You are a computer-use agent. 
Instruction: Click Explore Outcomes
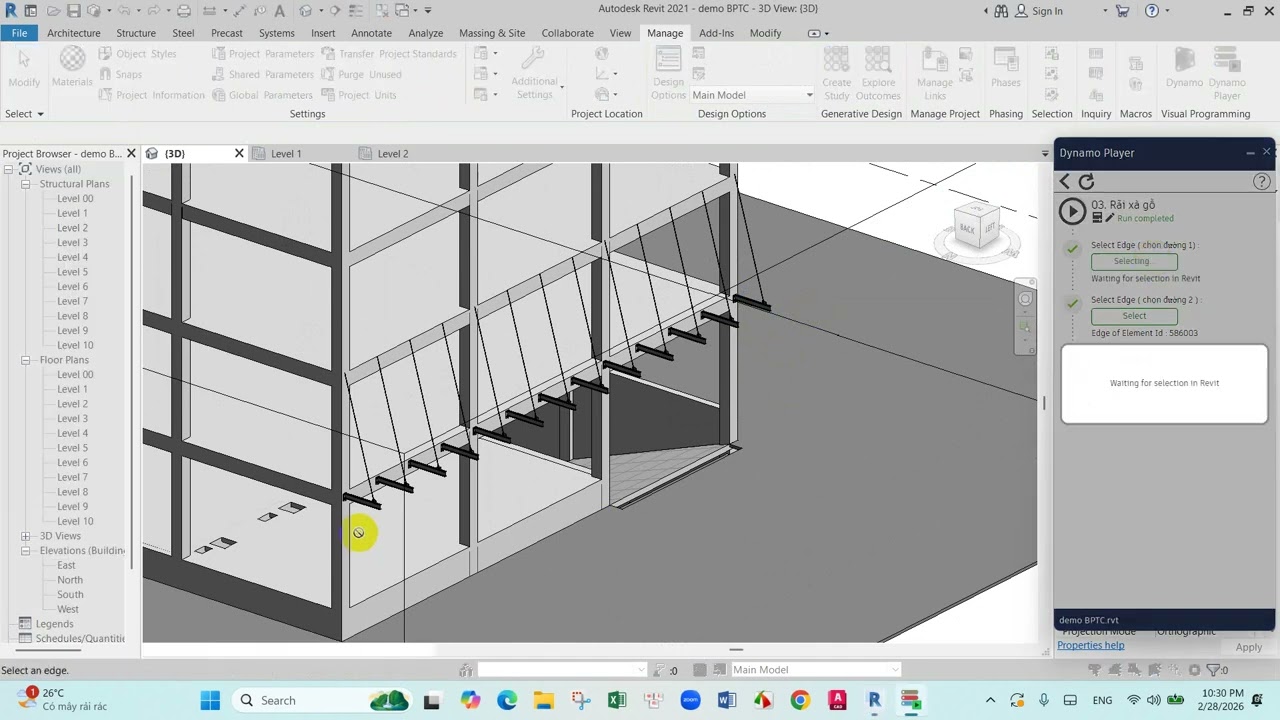[x=878, y=74]
